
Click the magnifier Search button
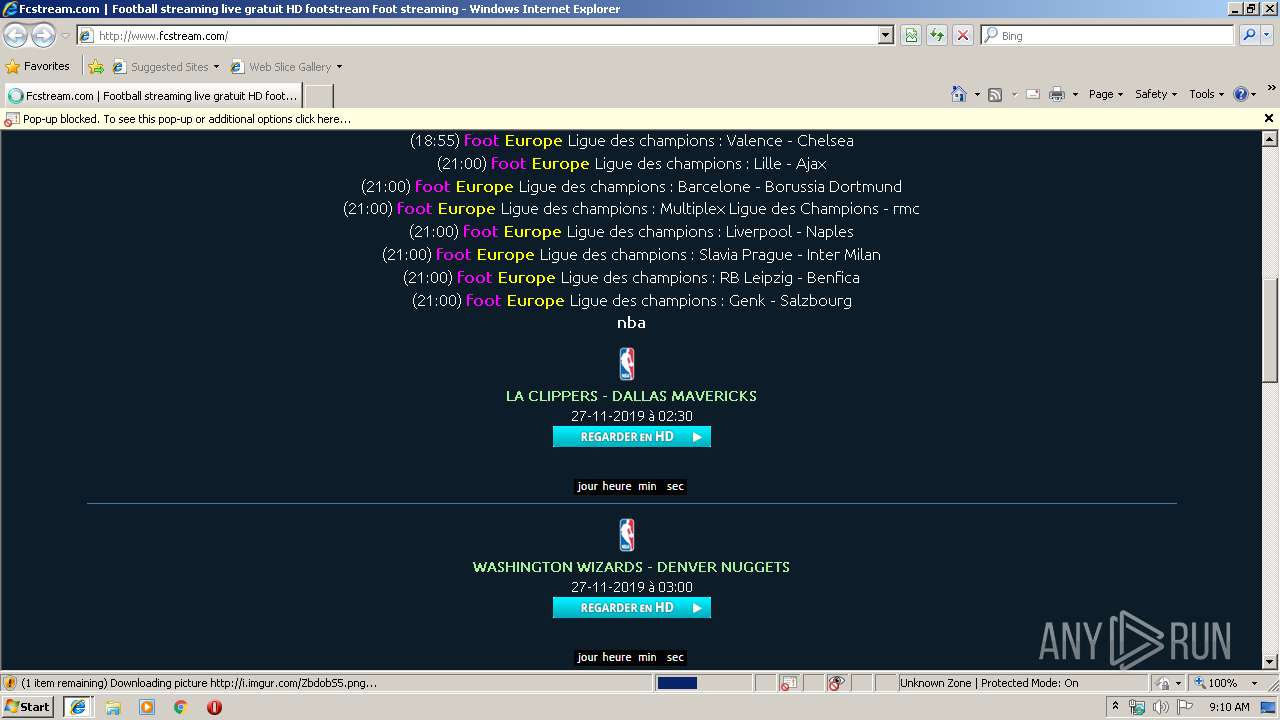1248,36
